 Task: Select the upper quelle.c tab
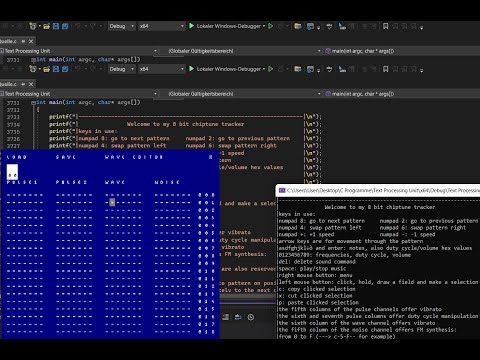8,41
